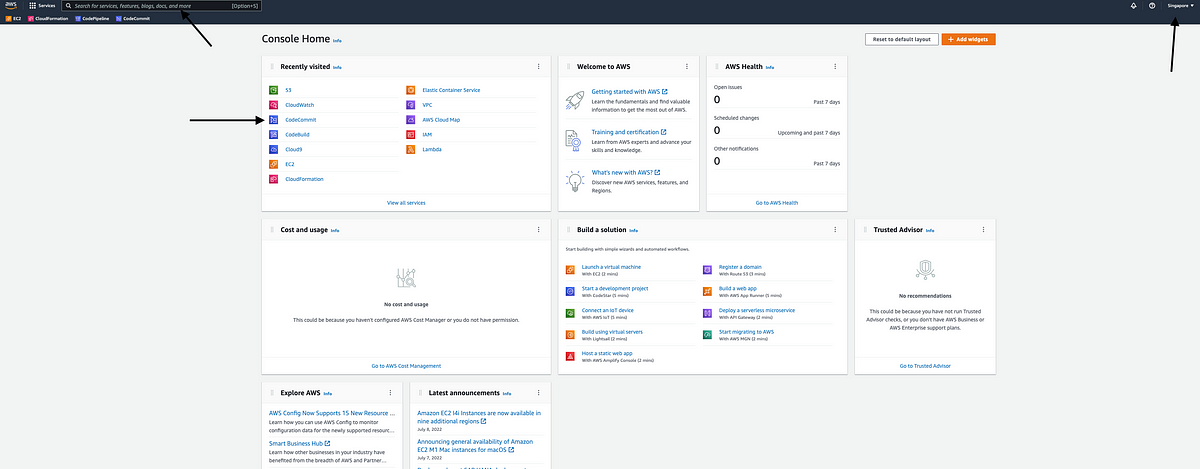Click the Register a domain icon
Screen dimensions: 1200x469
(707, 269)
